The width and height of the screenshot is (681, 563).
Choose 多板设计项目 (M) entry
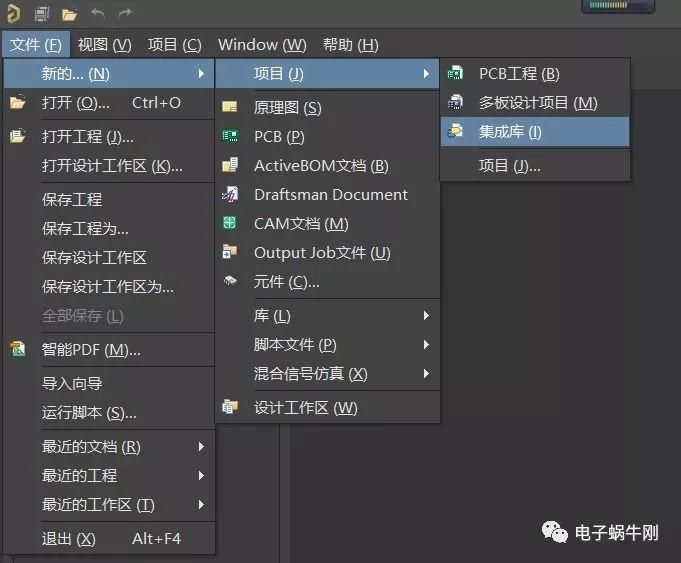pyautogui.click(x=535, y=103)
